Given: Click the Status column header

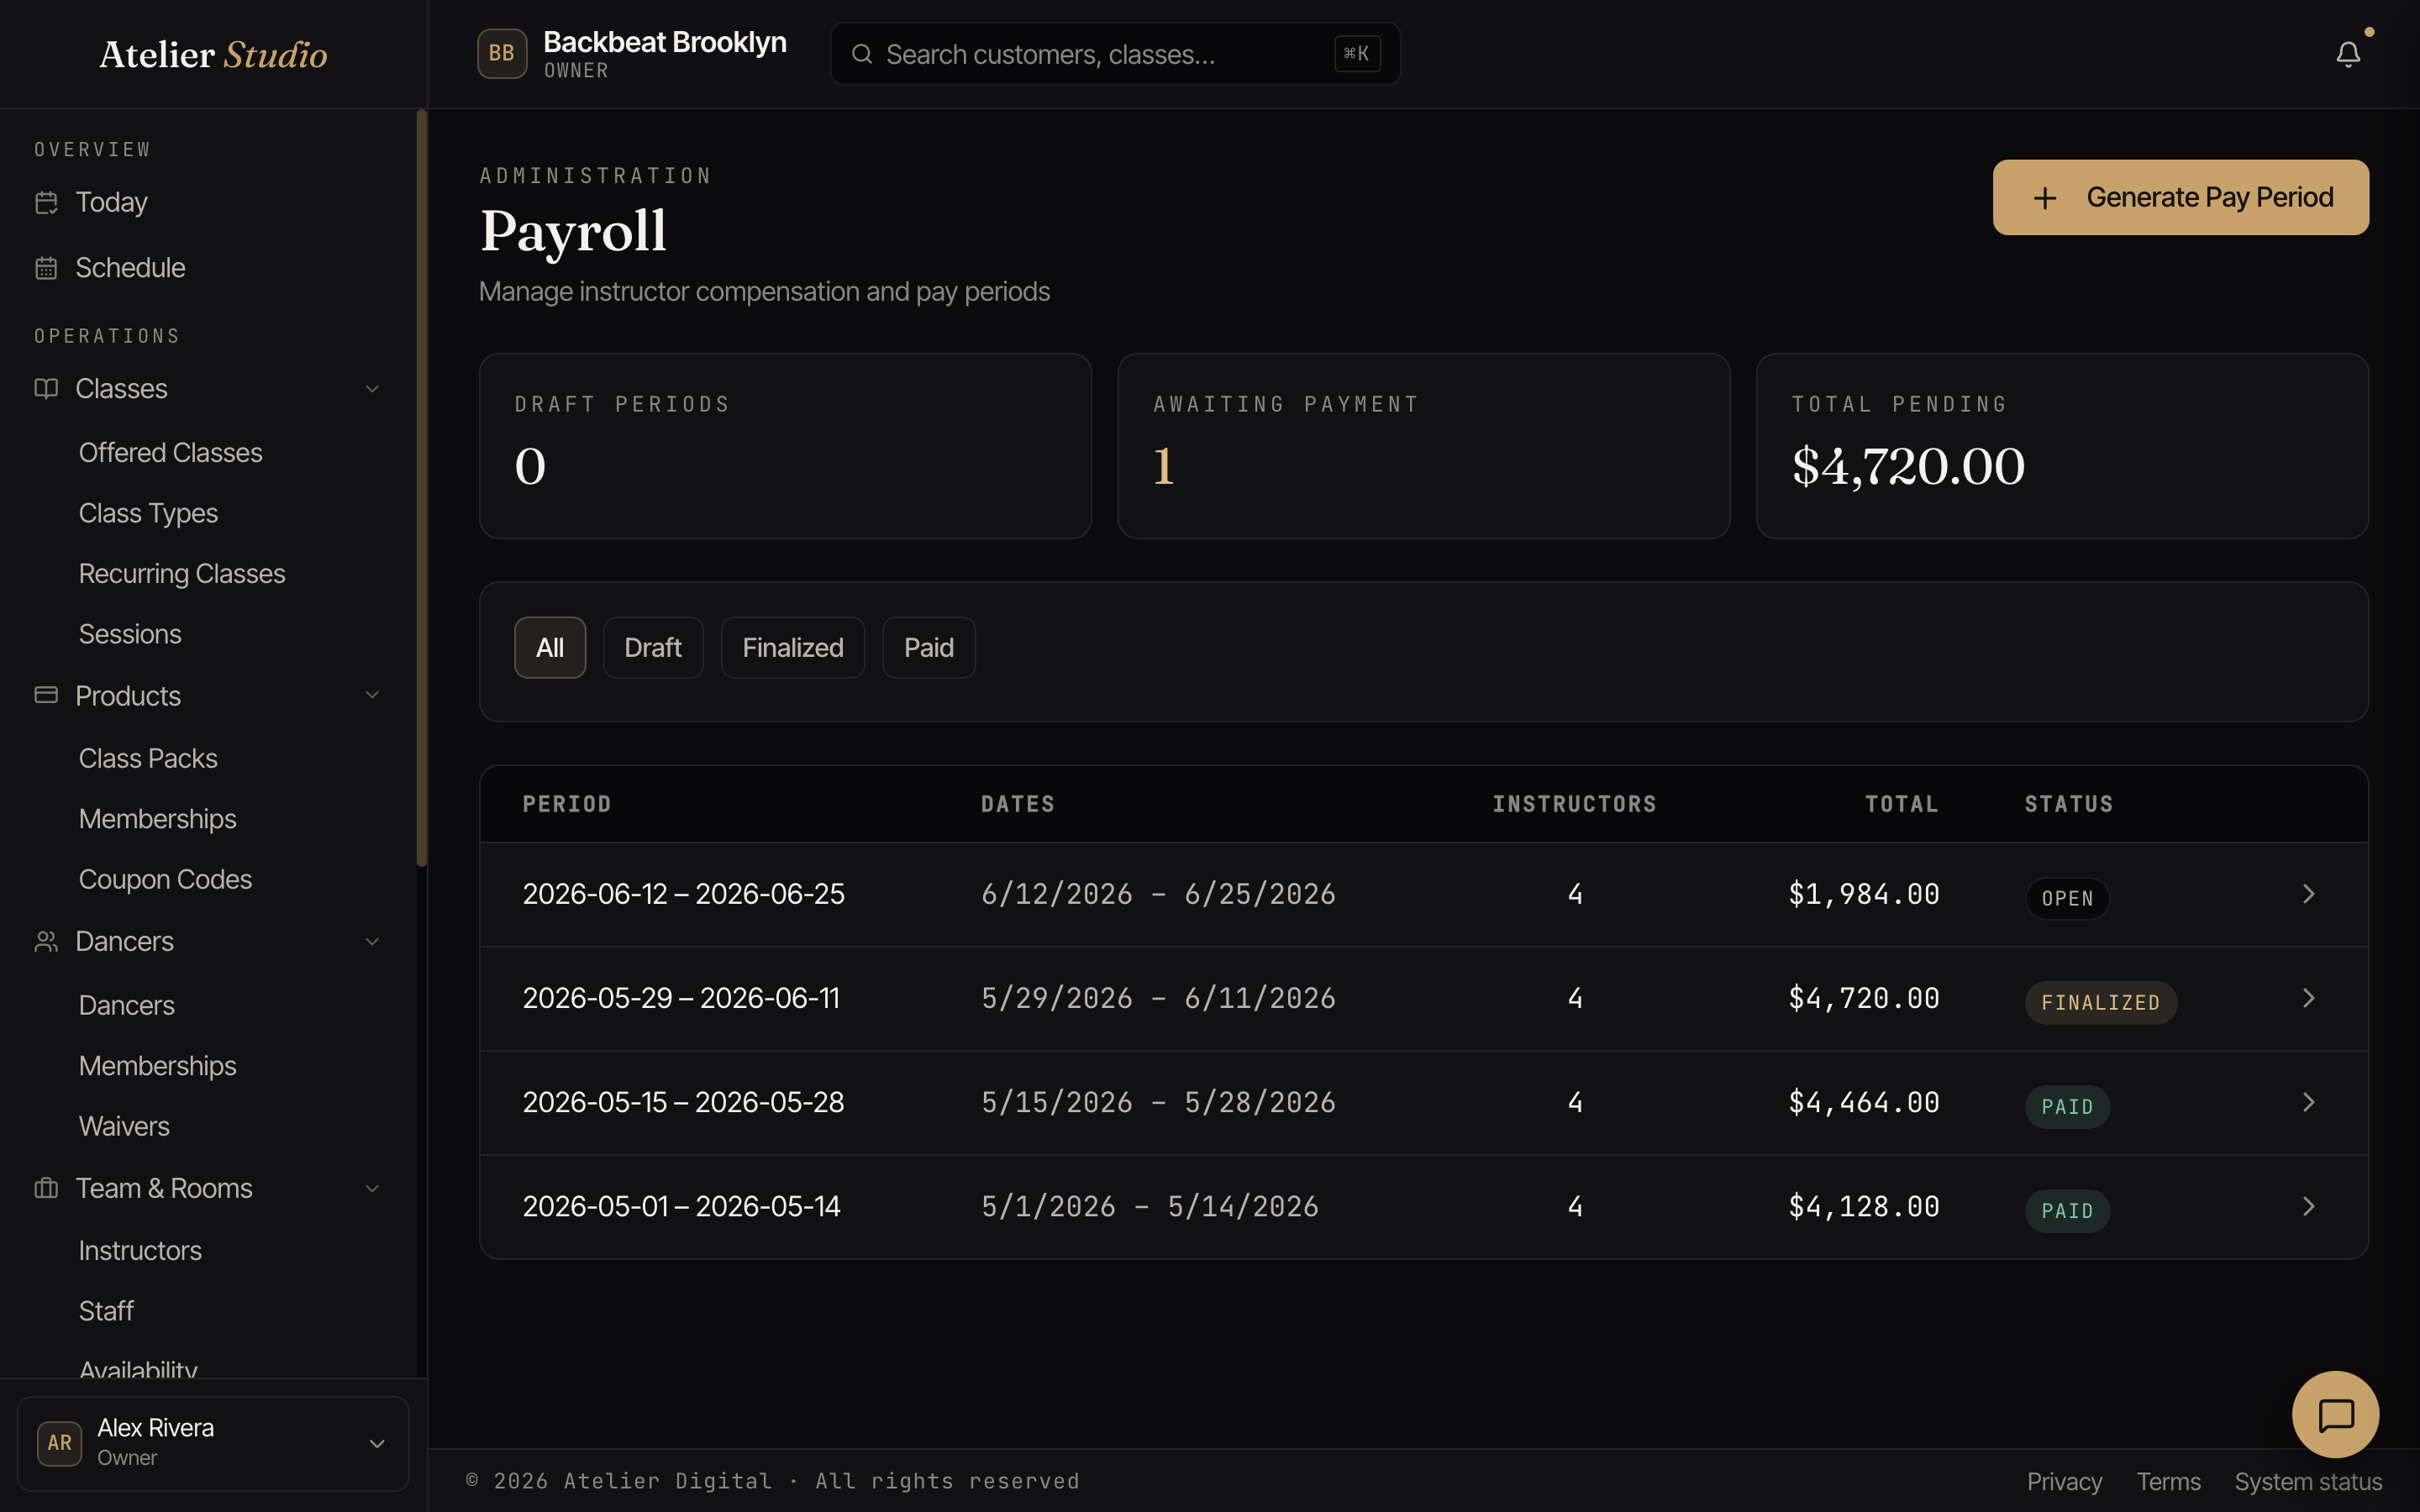Looking at the screenshot, I should point(2069,804).
